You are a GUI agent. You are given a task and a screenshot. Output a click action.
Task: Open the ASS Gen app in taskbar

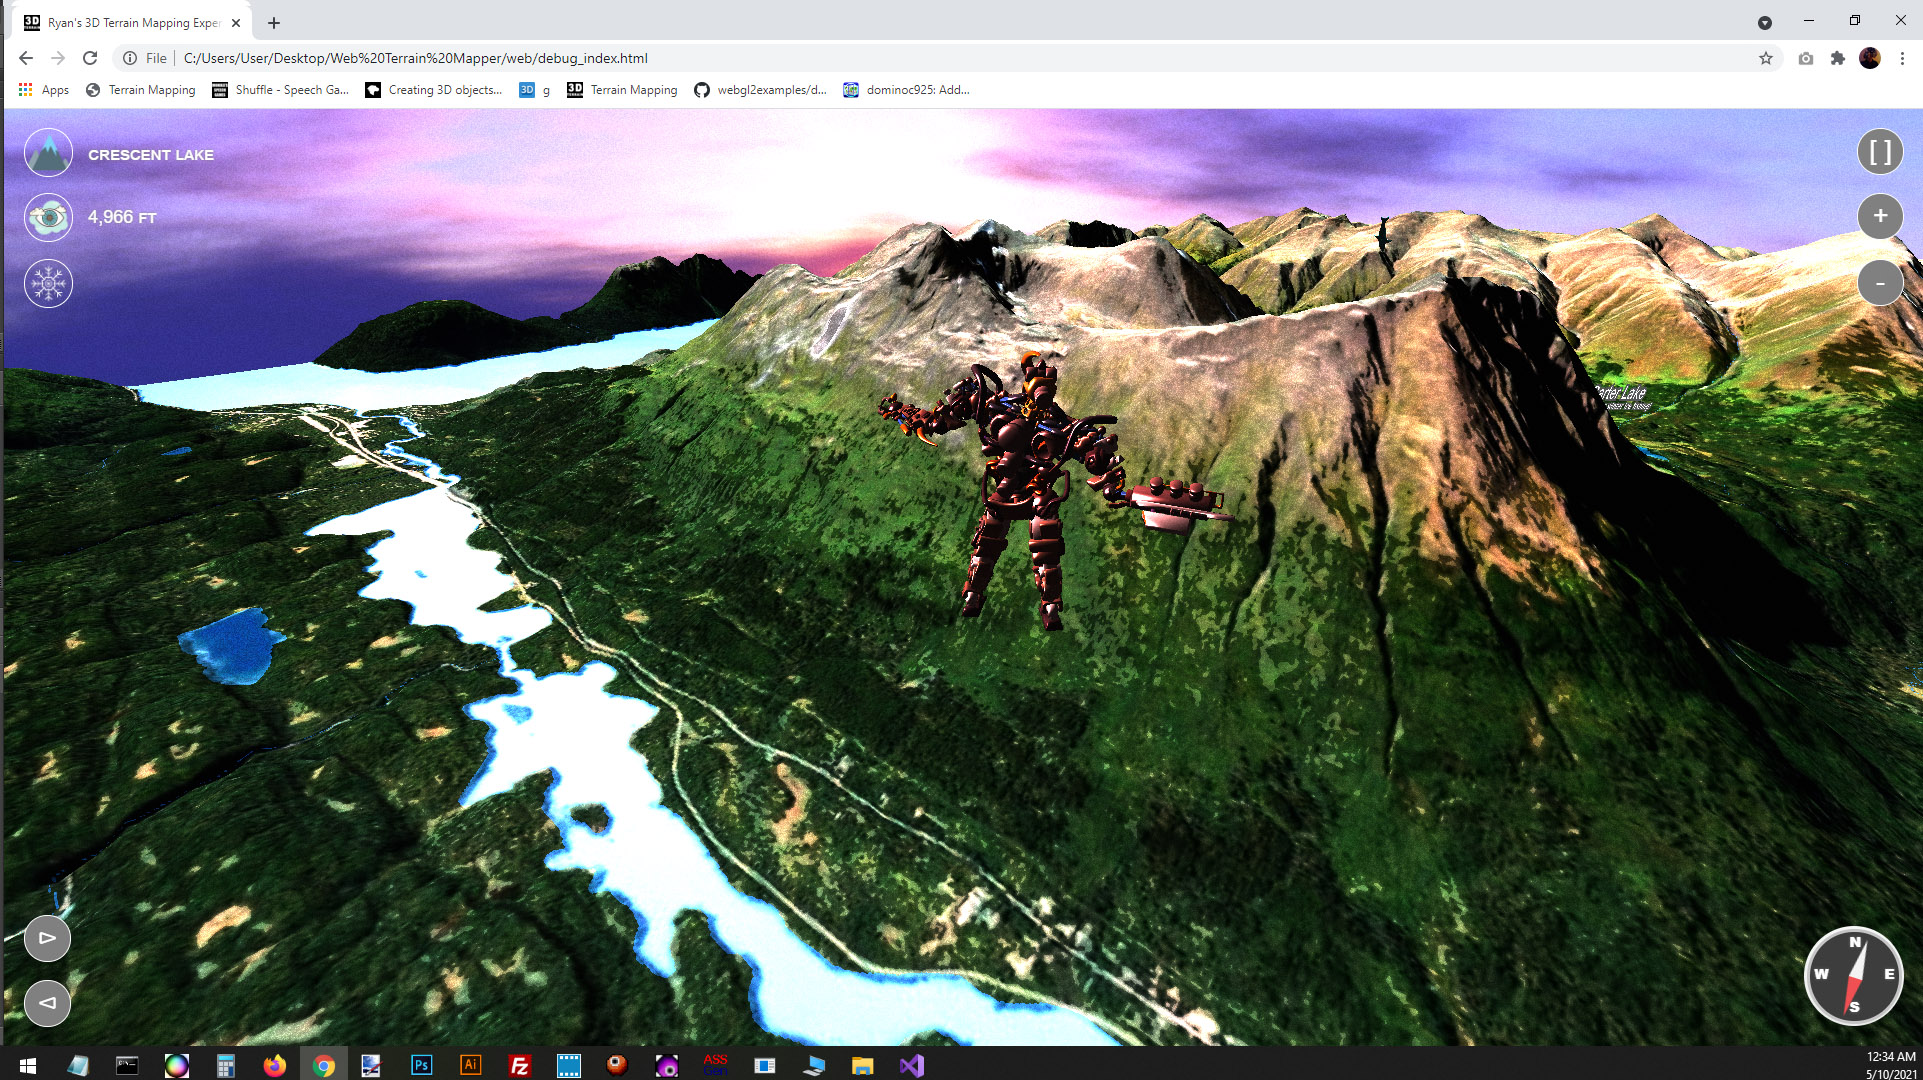click(x=715, y=1066)
